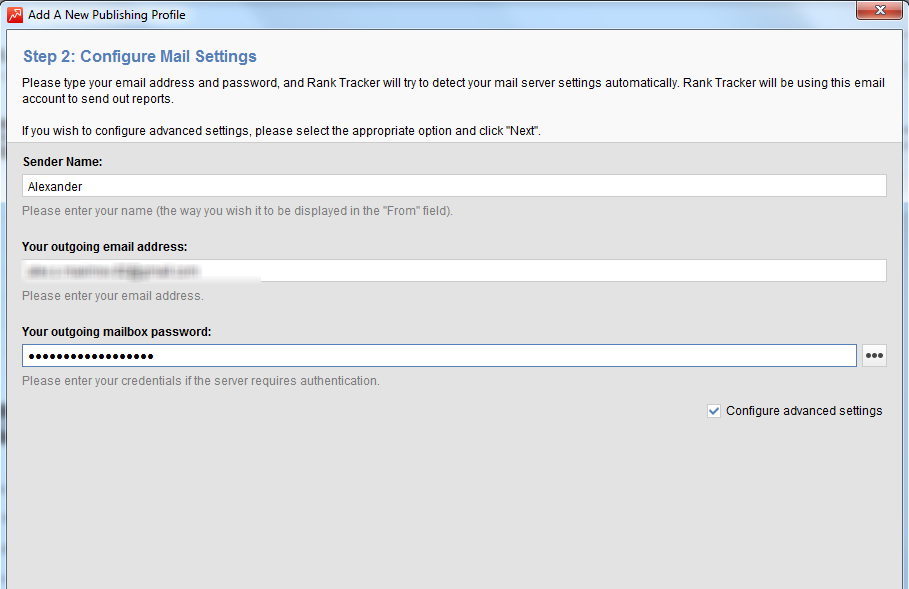909x589 pixels.
Task: Select the blurred email text in the address field
Action: (x=112, y=271)
